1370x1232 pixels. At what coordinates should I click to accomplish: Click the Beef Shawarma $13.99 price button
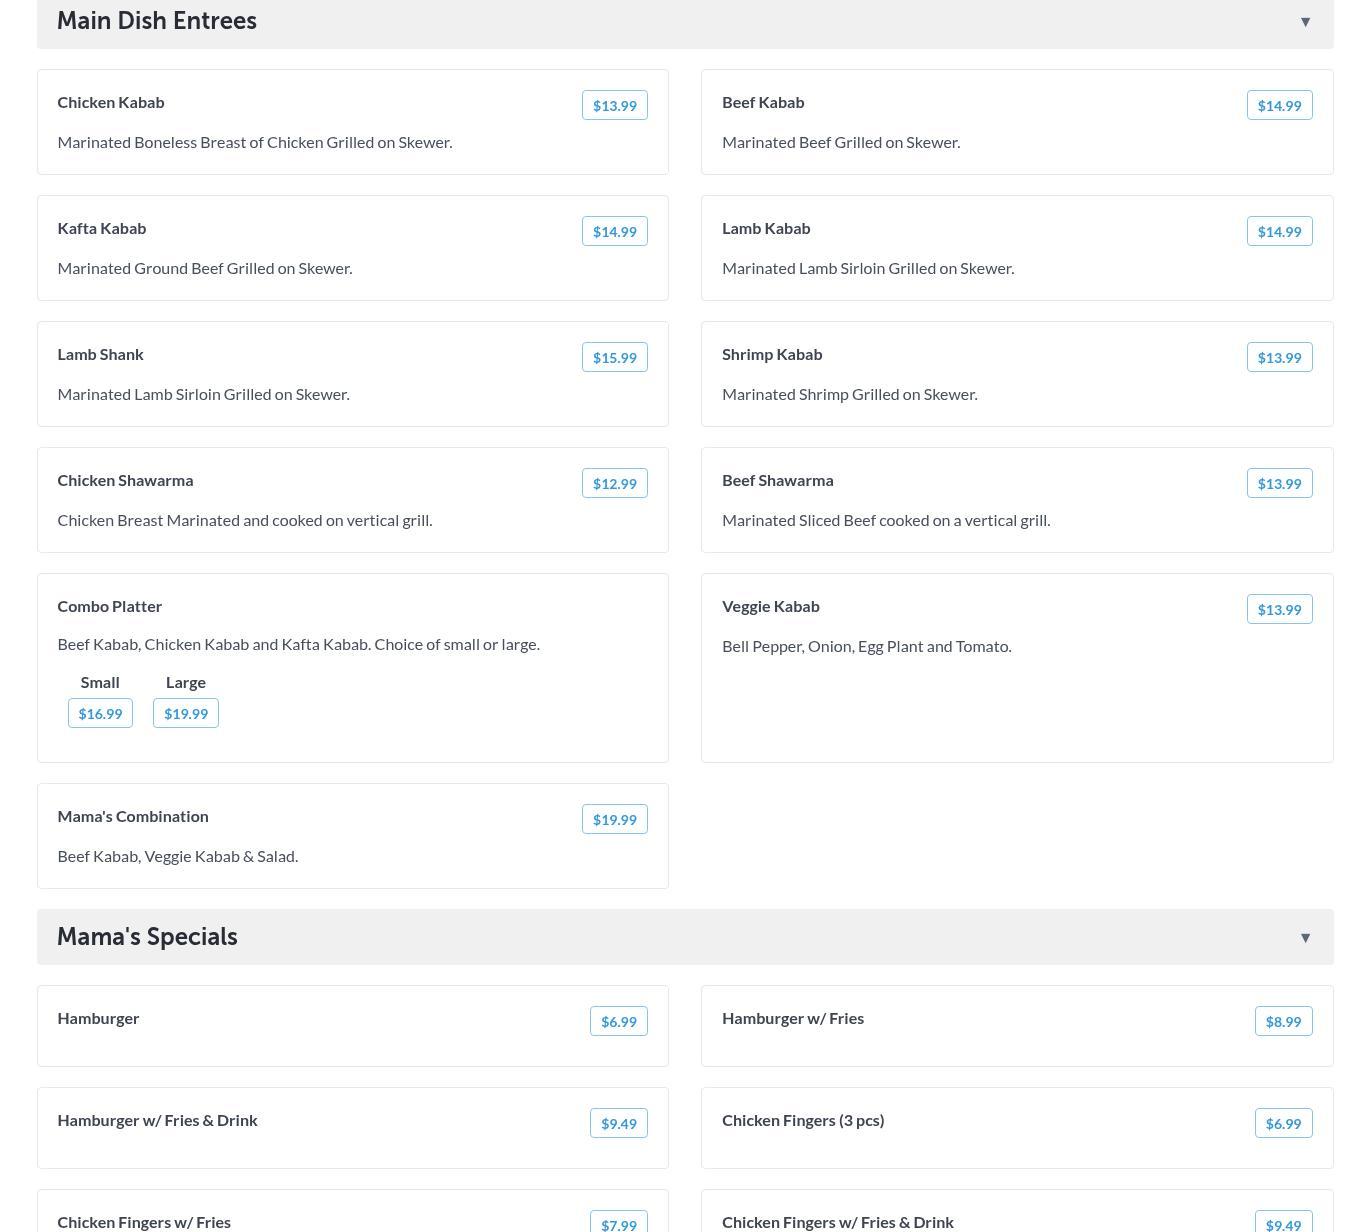coord(1279,484)
